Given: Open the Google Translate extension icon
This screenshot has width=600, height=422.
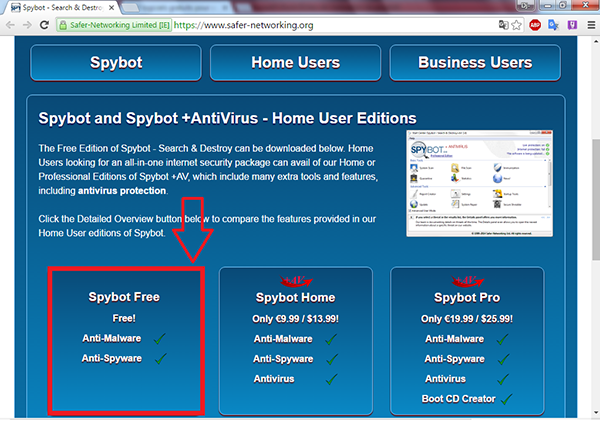Looking at the screenshot, I should (553, 25).
